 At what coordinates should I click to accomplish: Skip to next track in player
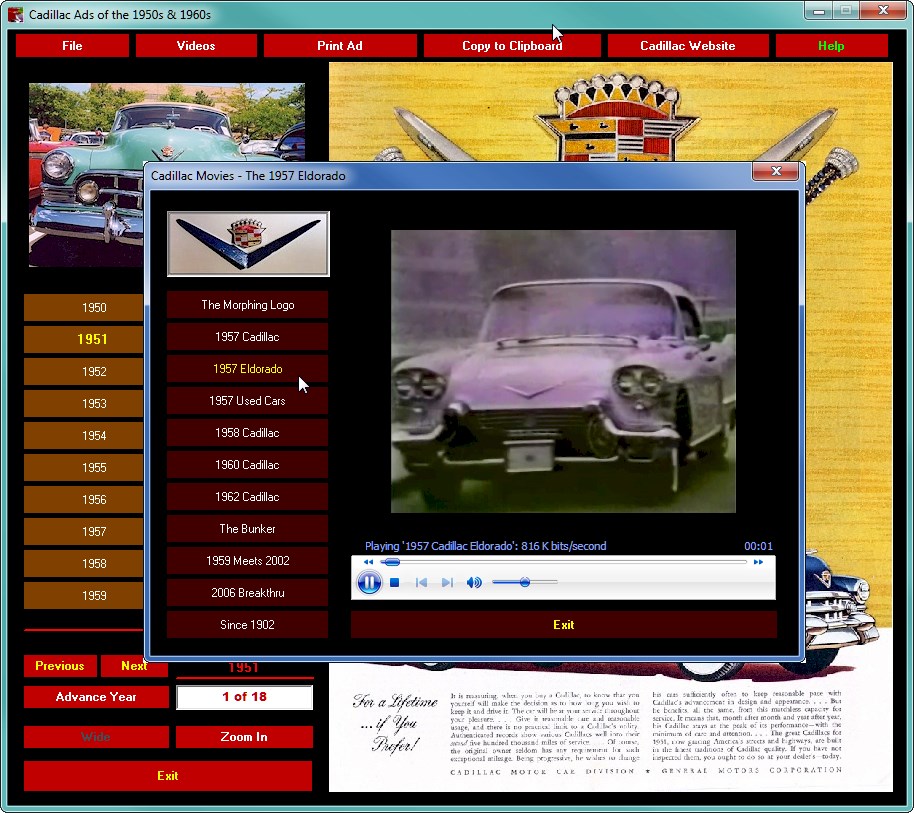tap(447, 582)
